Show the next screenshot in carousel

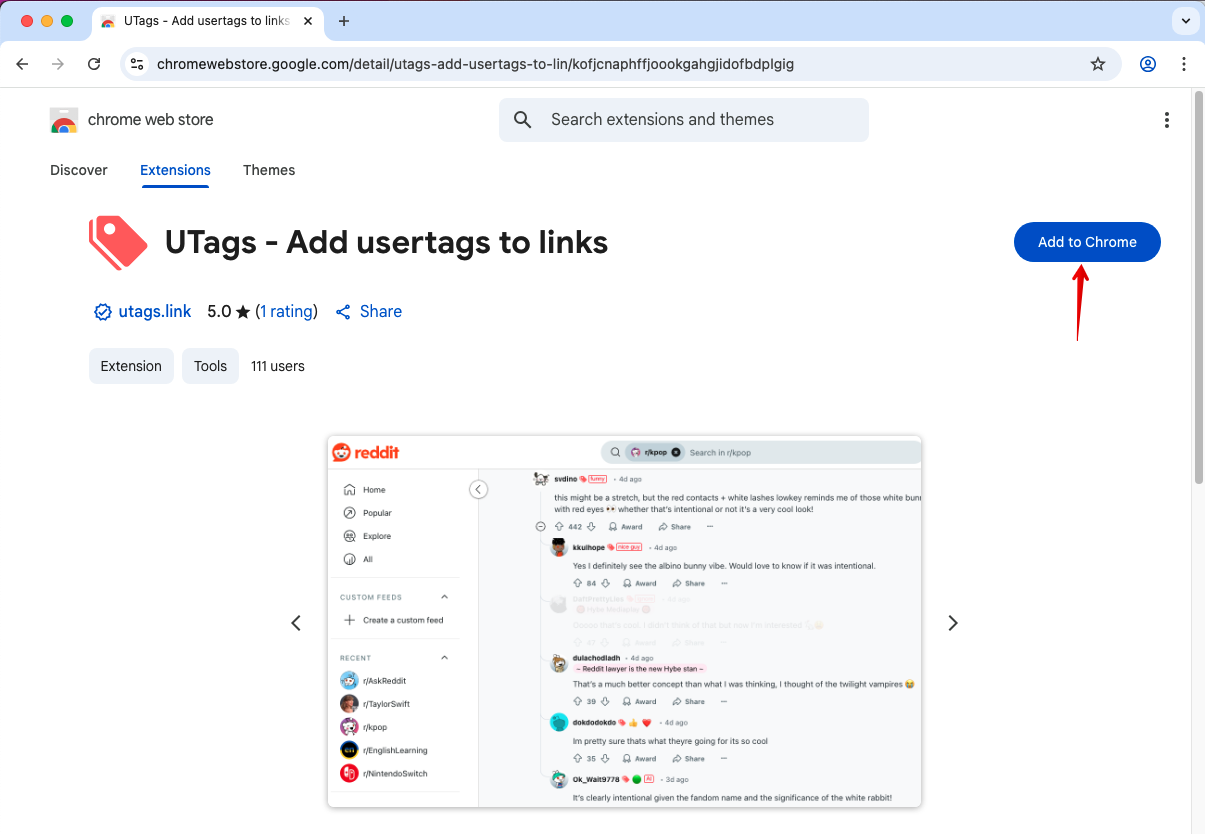[x=952, y=623]
